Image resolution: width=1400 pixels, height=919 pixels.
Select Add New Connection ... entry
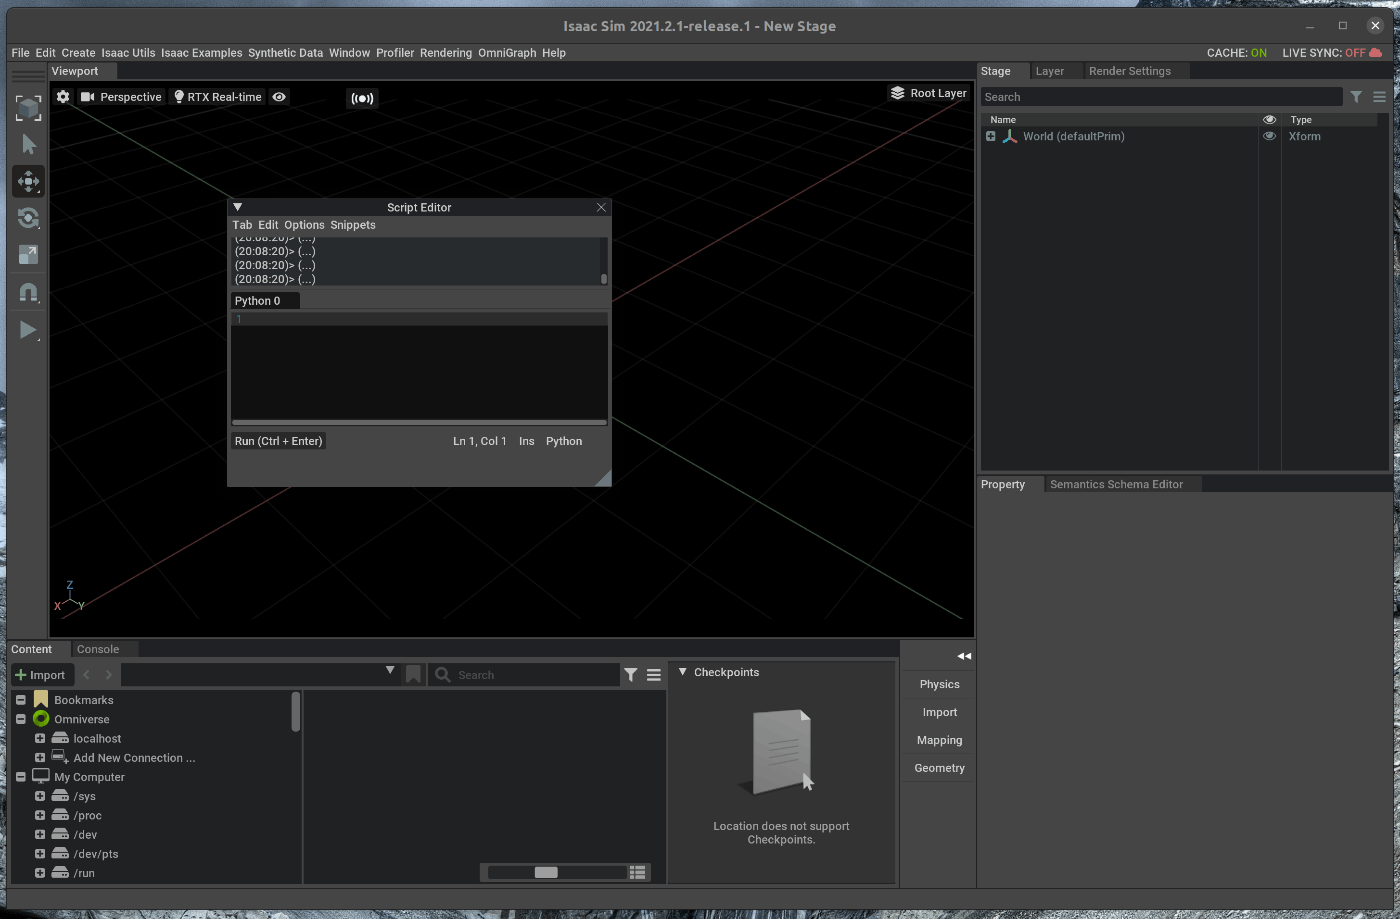tap(134, 758)
